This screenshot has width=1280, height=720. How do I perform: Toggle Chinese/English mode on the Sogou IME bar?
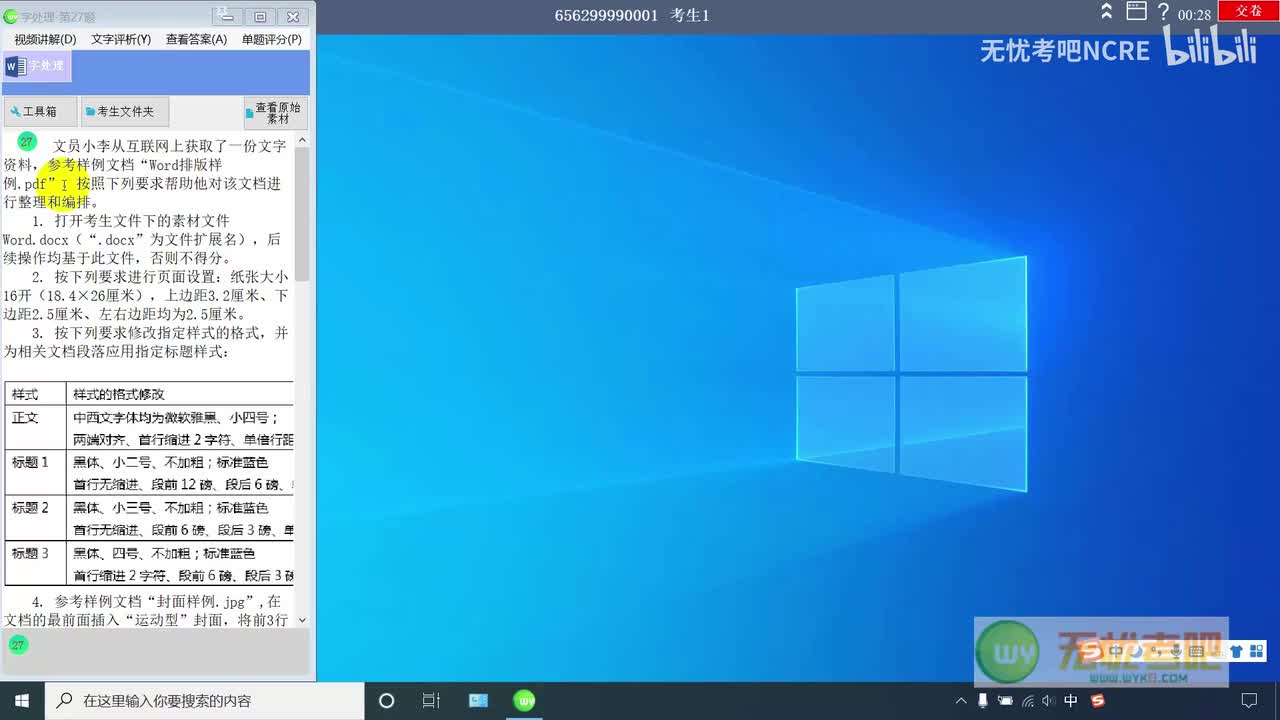tap(1115, 652)
